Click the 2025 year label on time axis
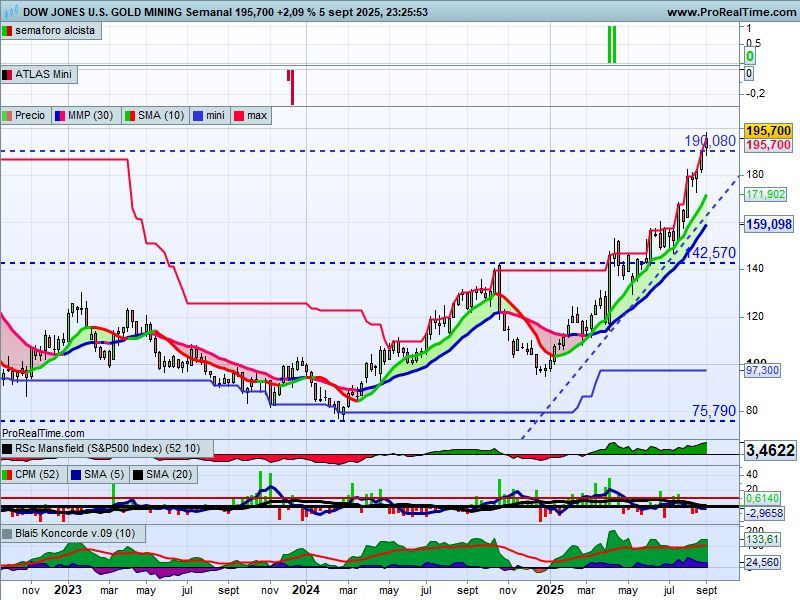 coord(550,590)
